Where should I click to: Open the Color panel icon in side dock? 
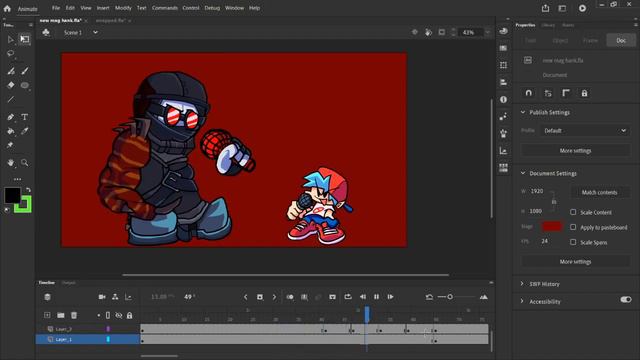click(x=504, y=31)
